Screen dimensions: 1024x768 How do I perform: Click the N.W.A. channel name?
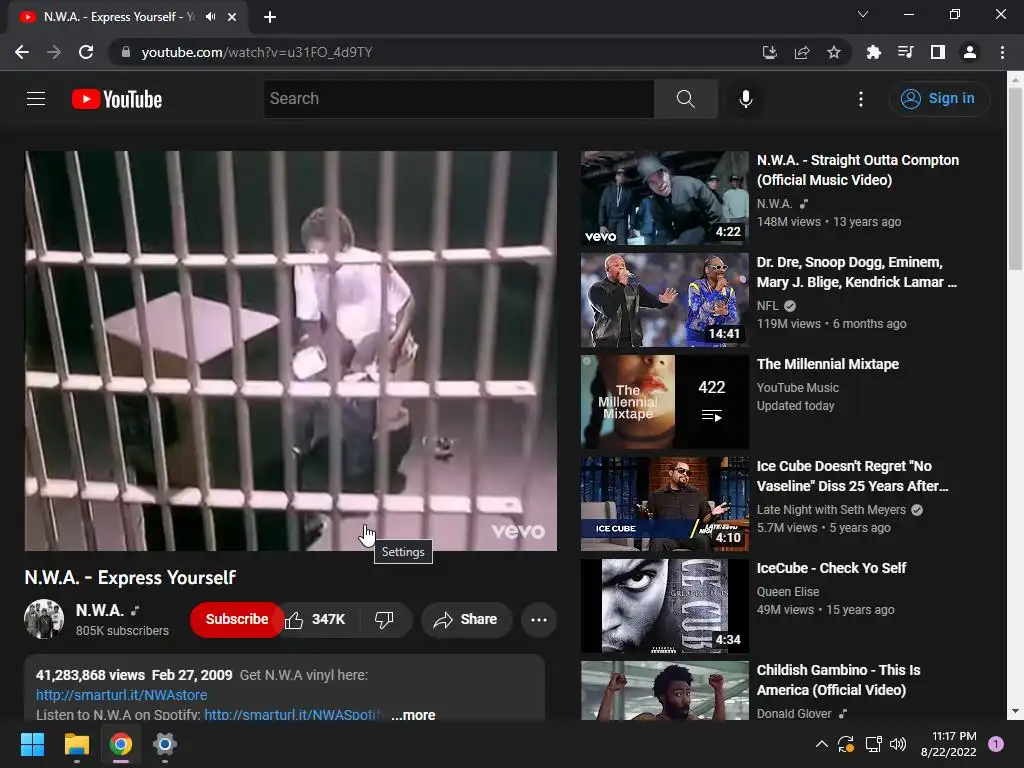click(x=100, y=610)
